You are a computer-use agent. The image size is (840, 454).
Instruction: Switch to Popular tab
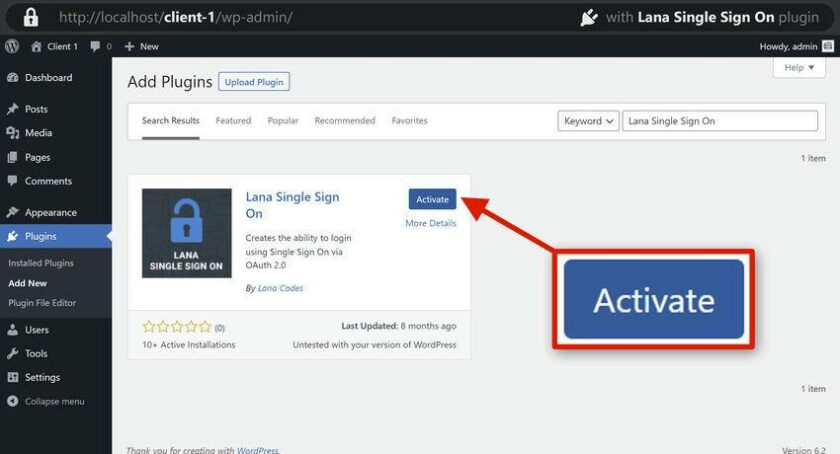pos(283,121)
